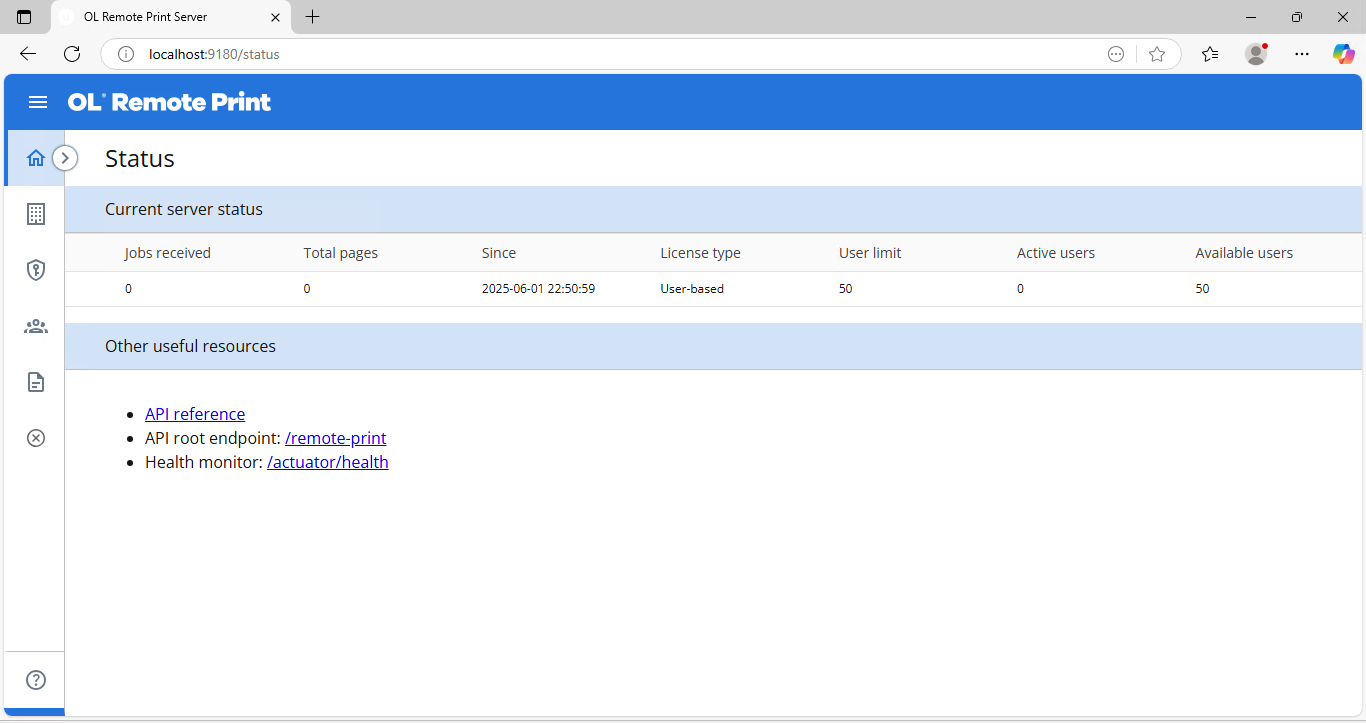
Task: Click the shield security sidebar icon
Action: pyautogui.click(x=36, y=270)
